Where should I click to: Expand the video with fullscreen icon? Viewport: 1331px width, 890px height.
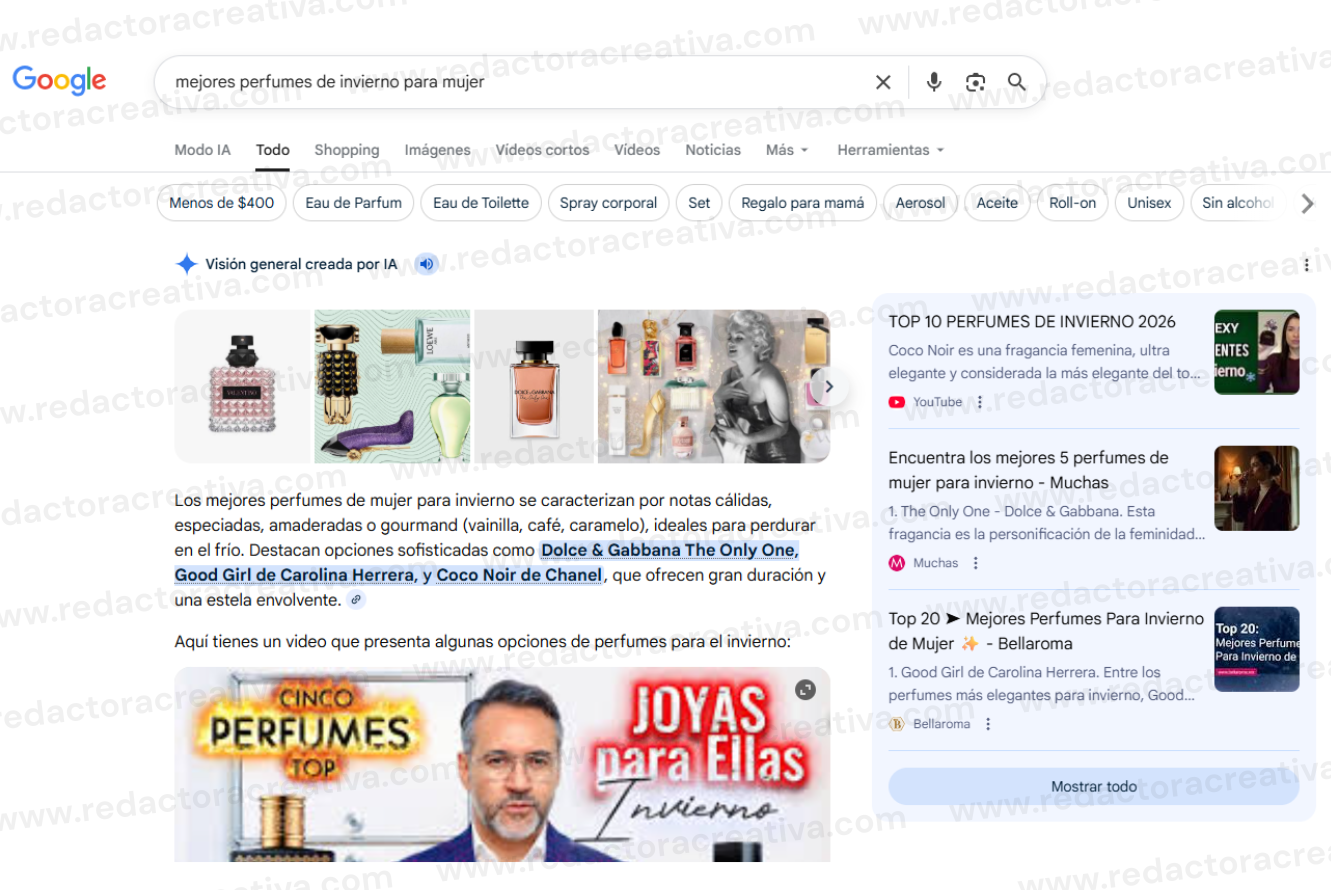pos(805,689)
